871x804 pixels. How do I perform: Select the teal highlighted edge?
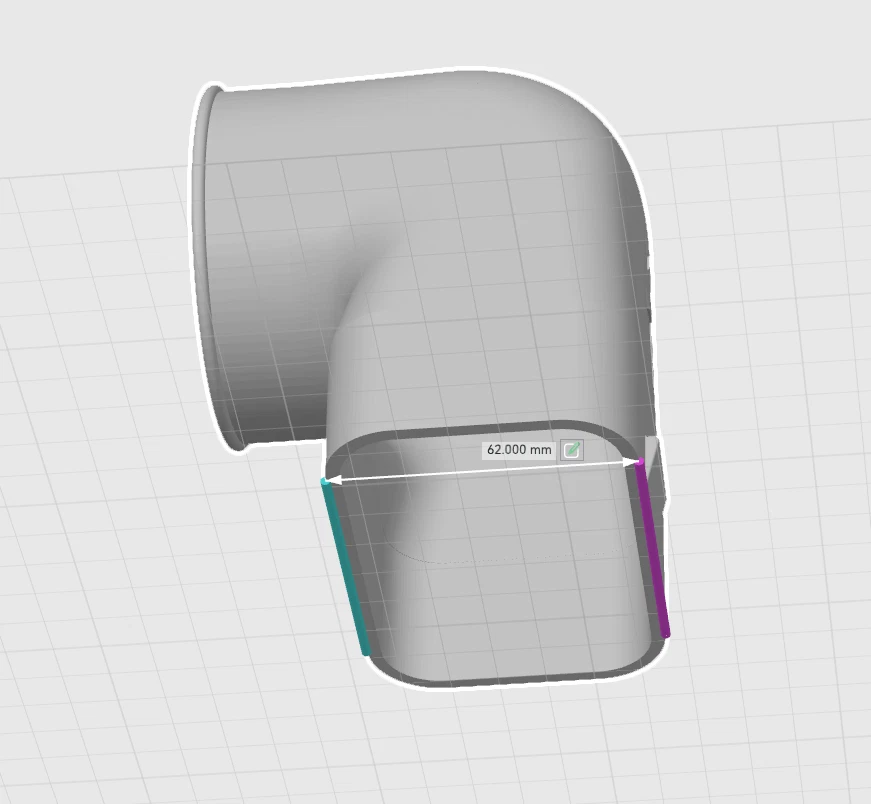(346, 567)
